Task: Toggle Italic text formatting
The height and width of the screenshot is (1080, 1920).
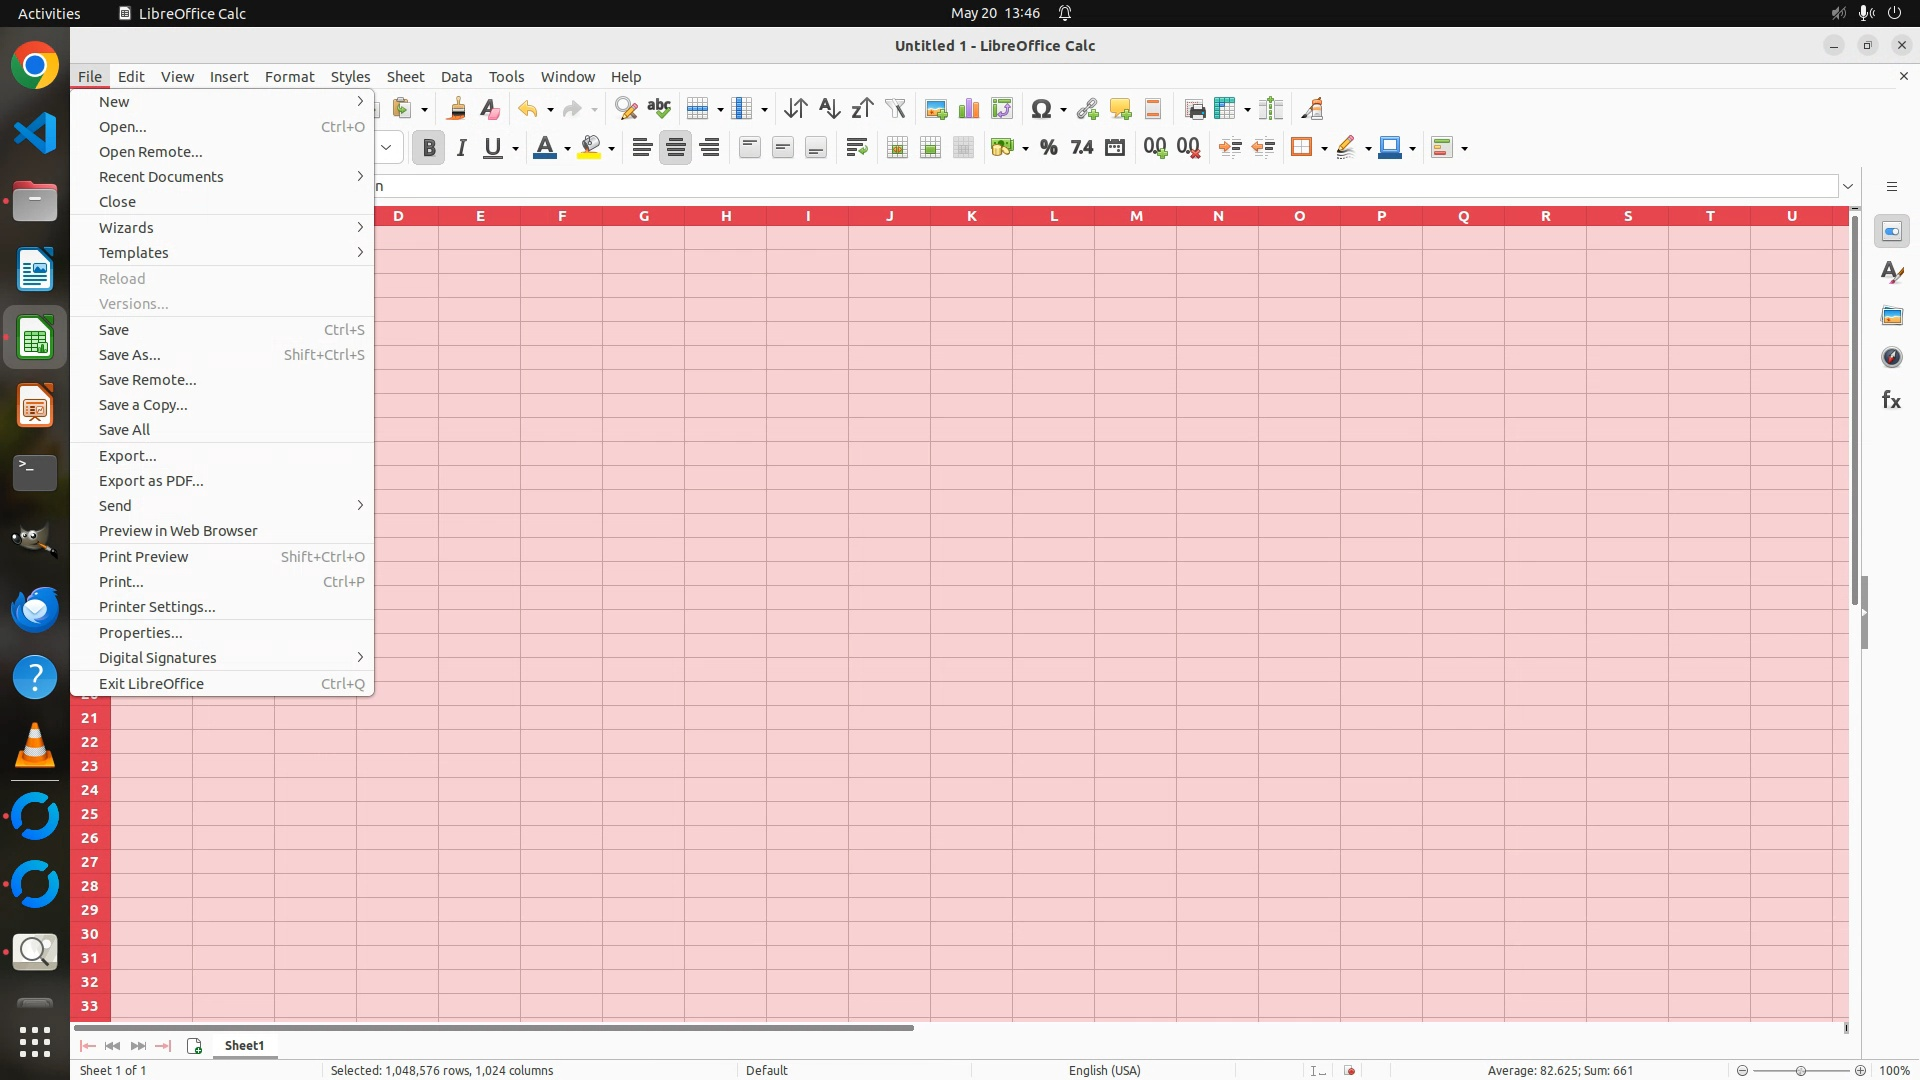Action: click(x=461, y=148)
